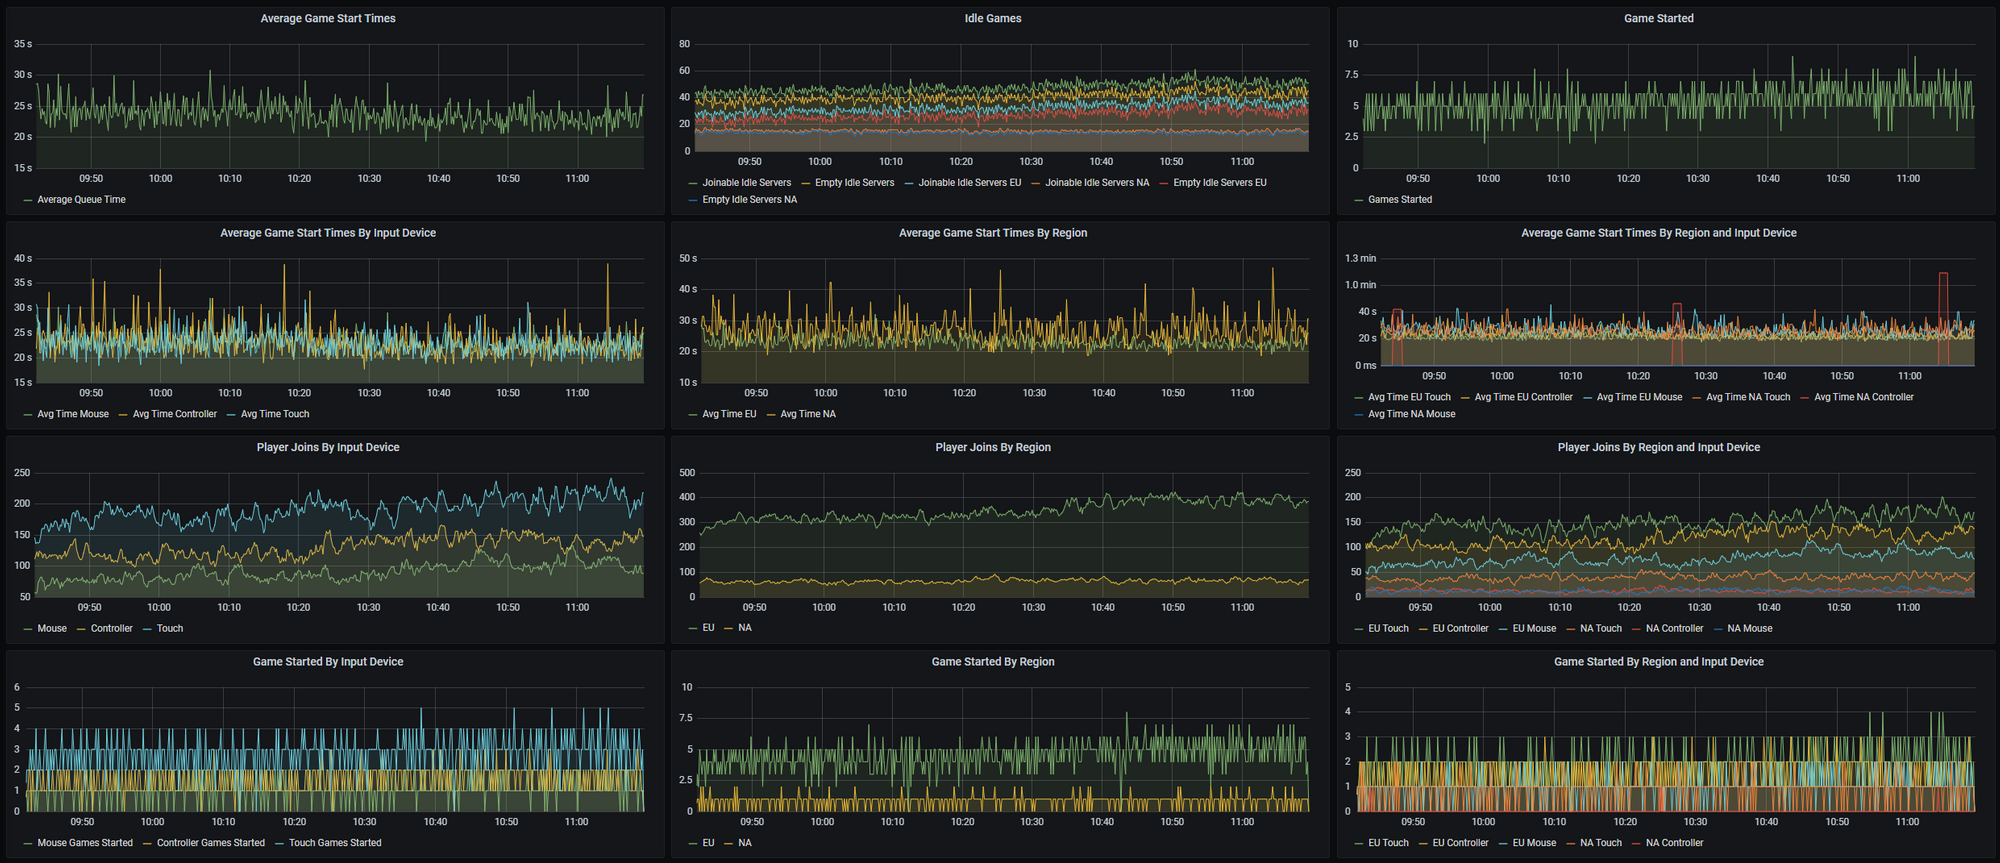This screenshot has width=2000, height=863.
Task: Toggle Controller series in Player Joins By Input Device
Action: 111,629
